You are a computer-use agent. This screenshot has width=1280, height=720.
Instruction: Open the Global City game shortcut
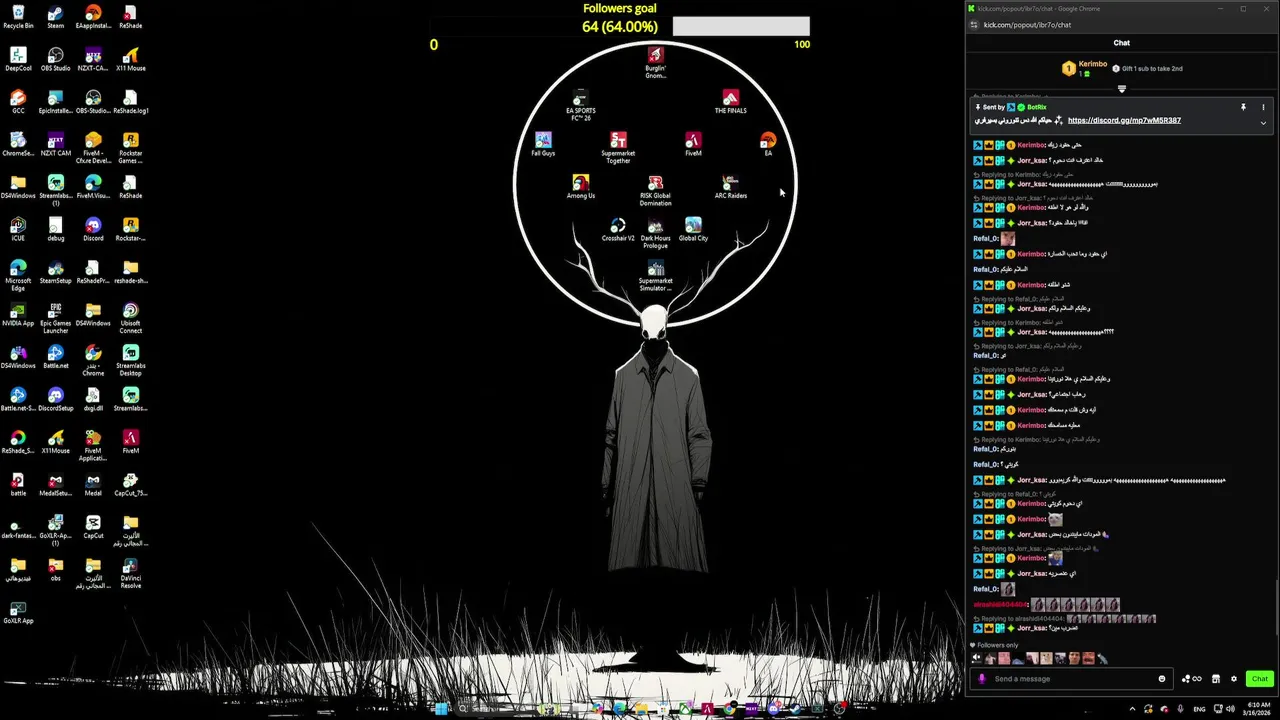(693, 230)
